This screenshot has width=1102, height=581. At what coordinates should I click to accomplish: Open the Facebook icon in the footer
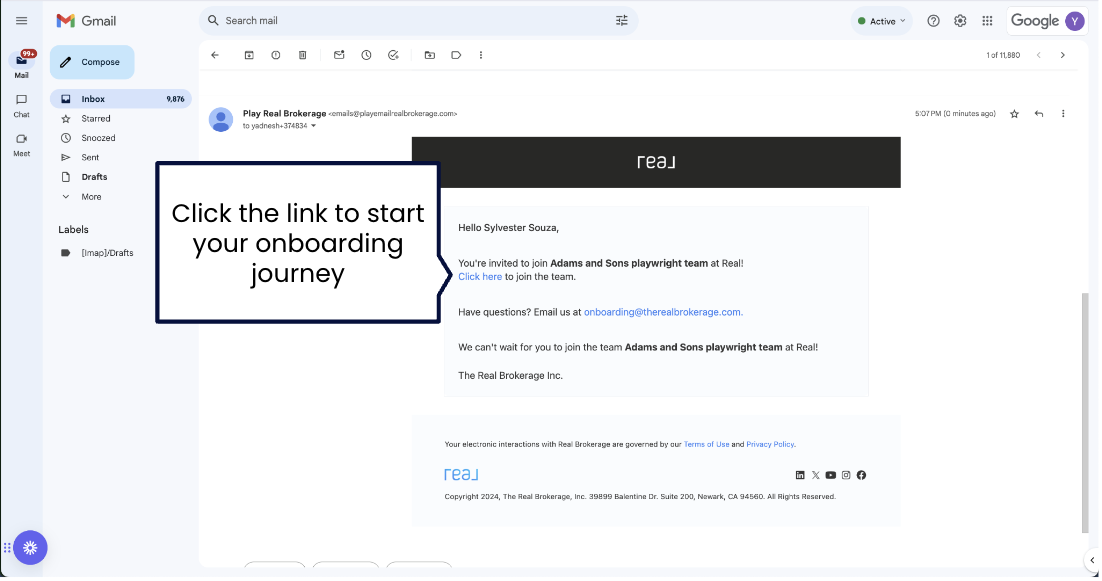point(862,476)
